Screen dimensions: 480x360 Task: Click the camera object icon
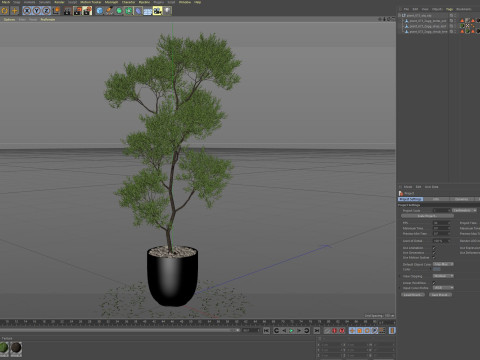tap(157, 11)
